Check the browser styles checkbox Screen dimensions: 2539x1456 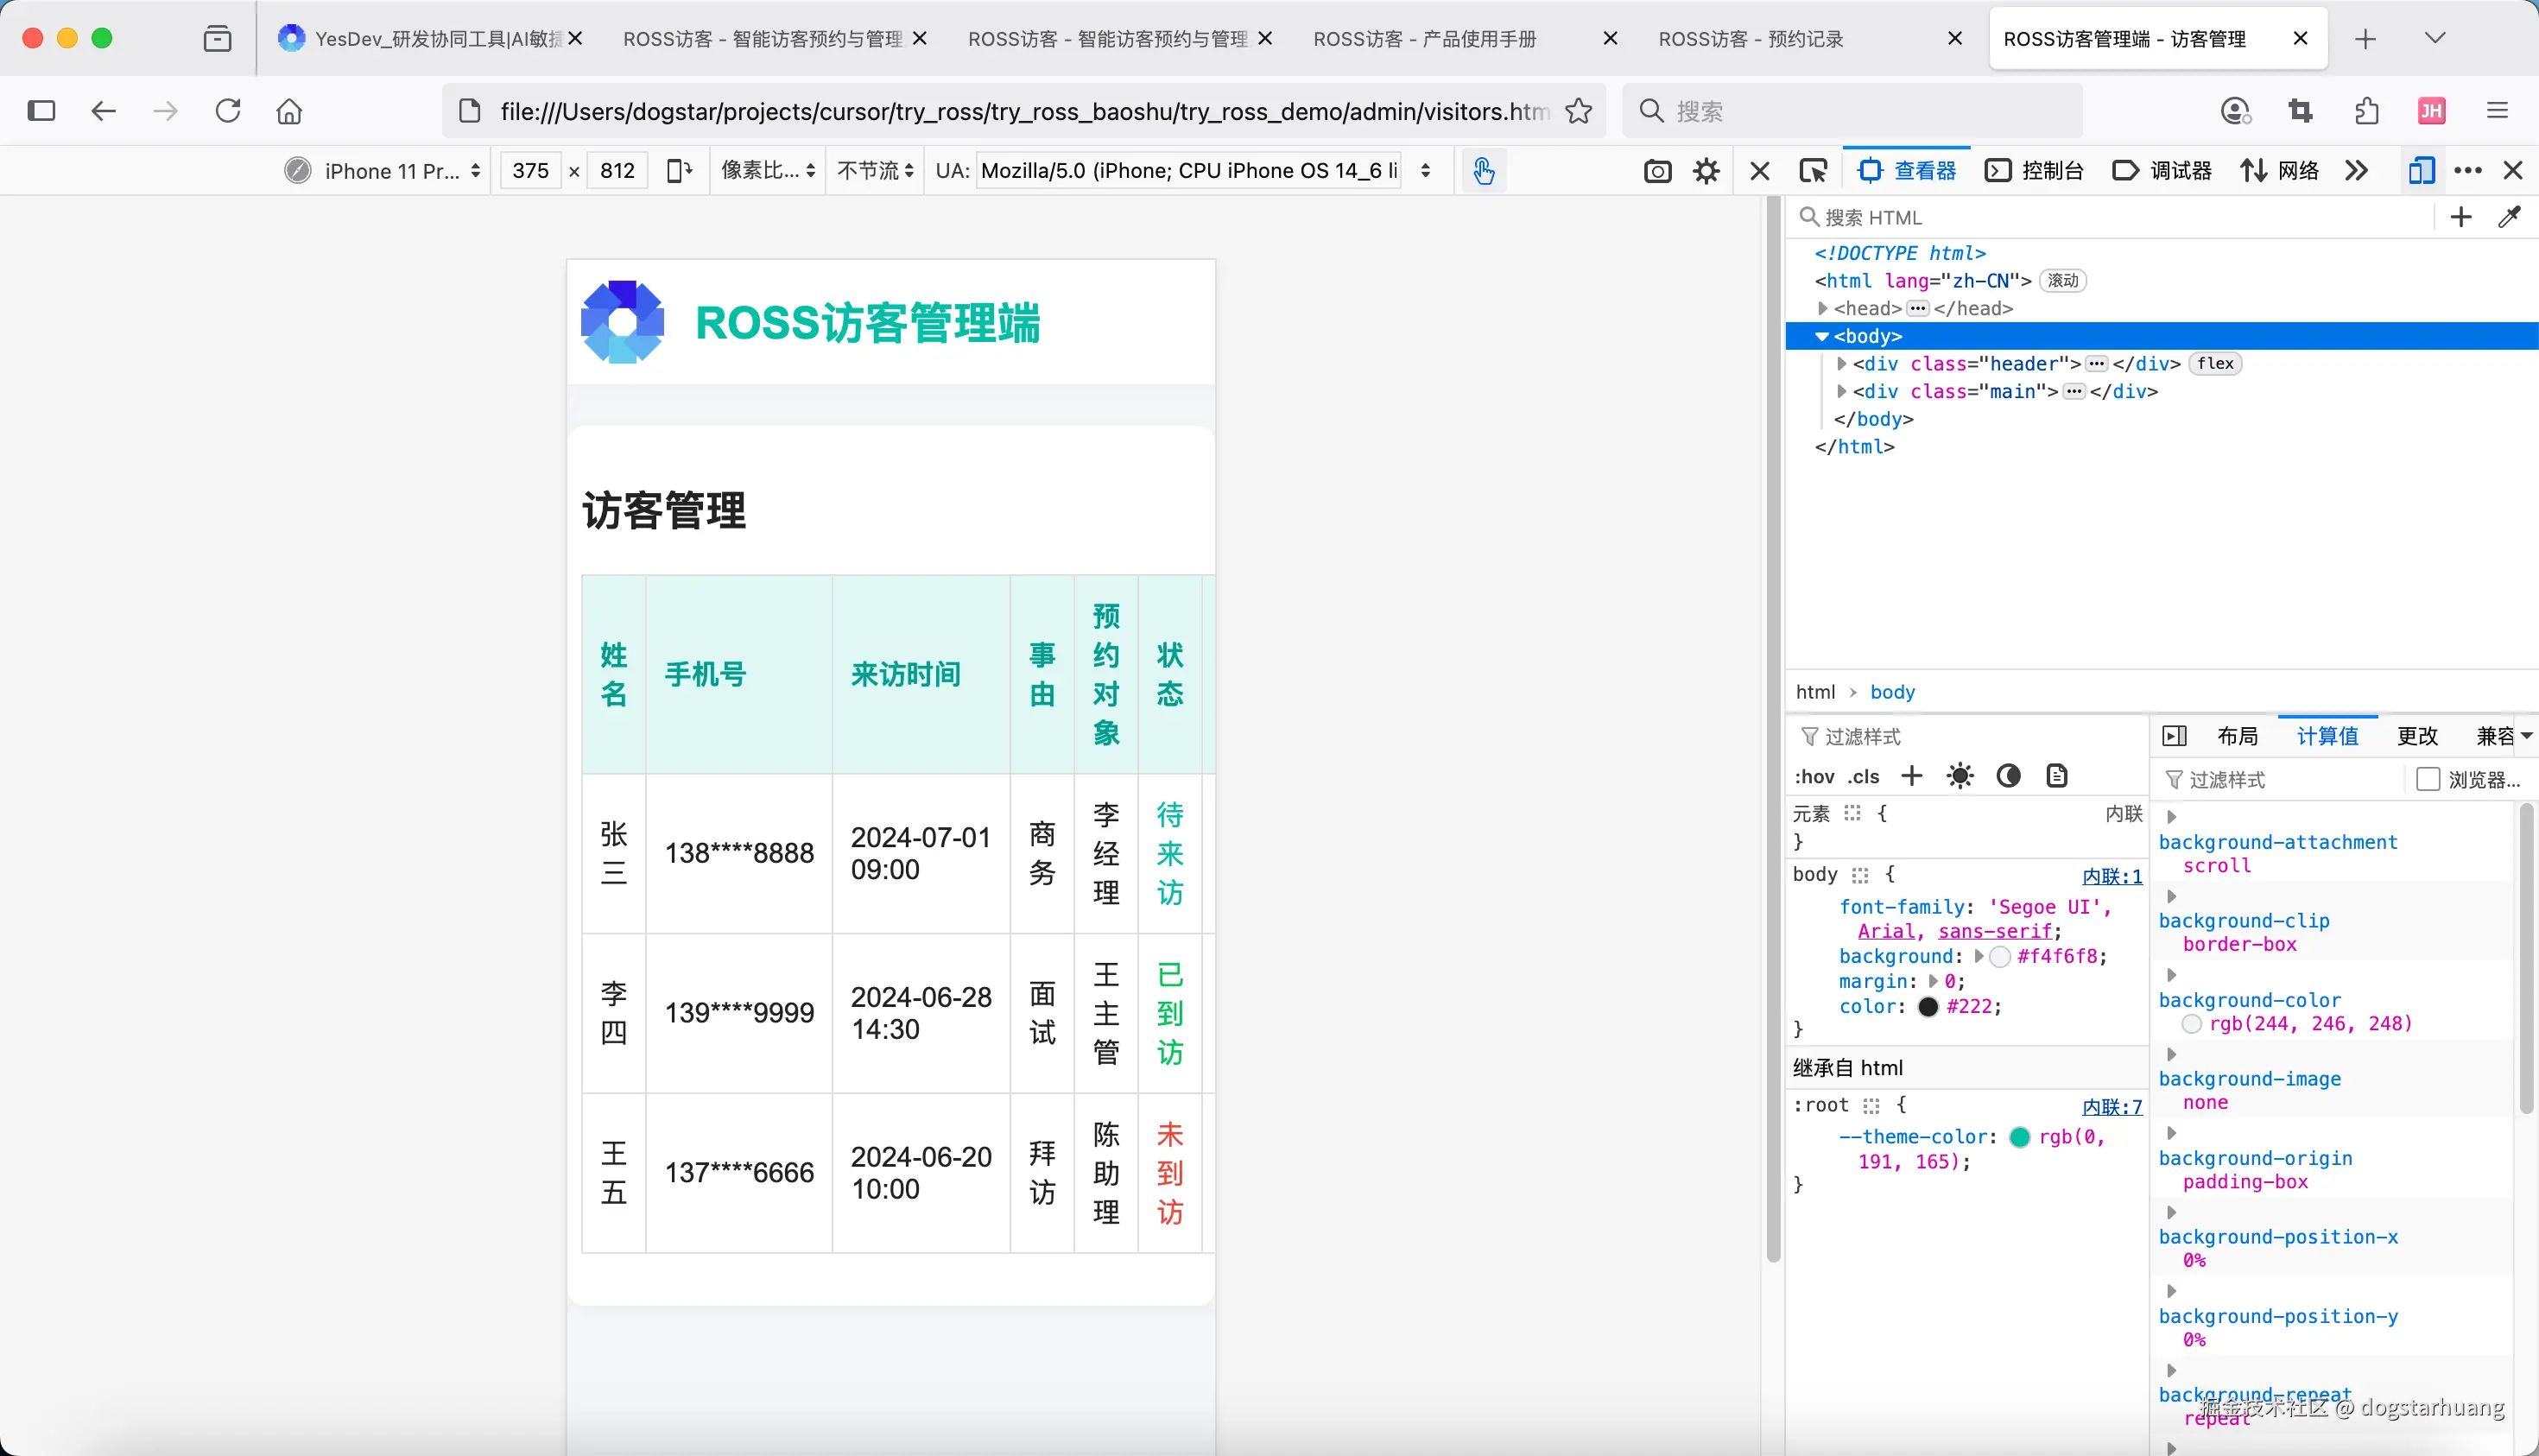point(2427,779)
